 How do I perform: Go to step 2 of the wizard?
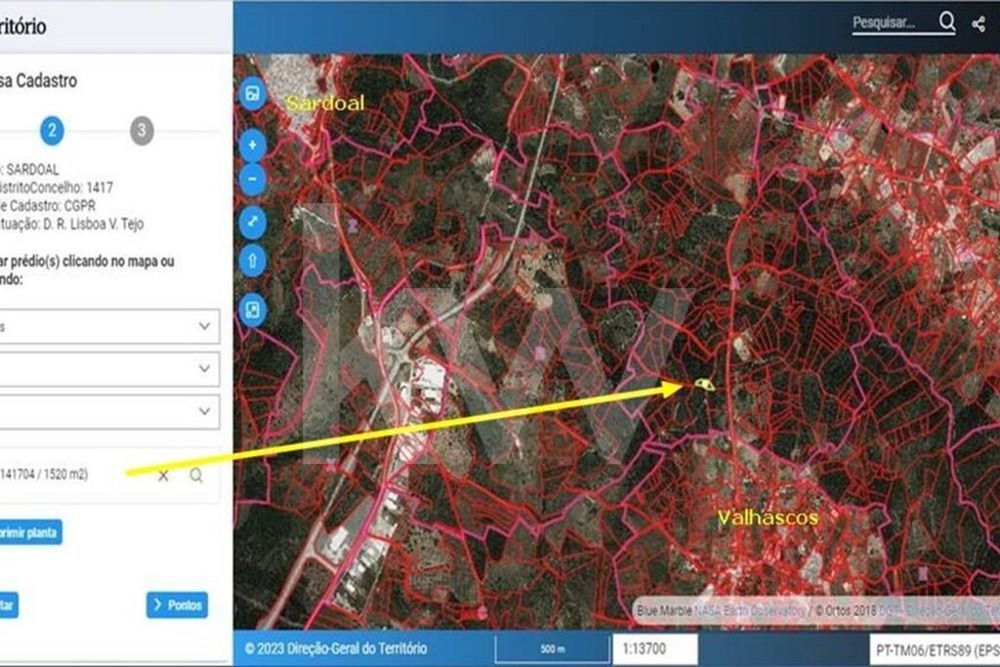[x=52, y=131]
